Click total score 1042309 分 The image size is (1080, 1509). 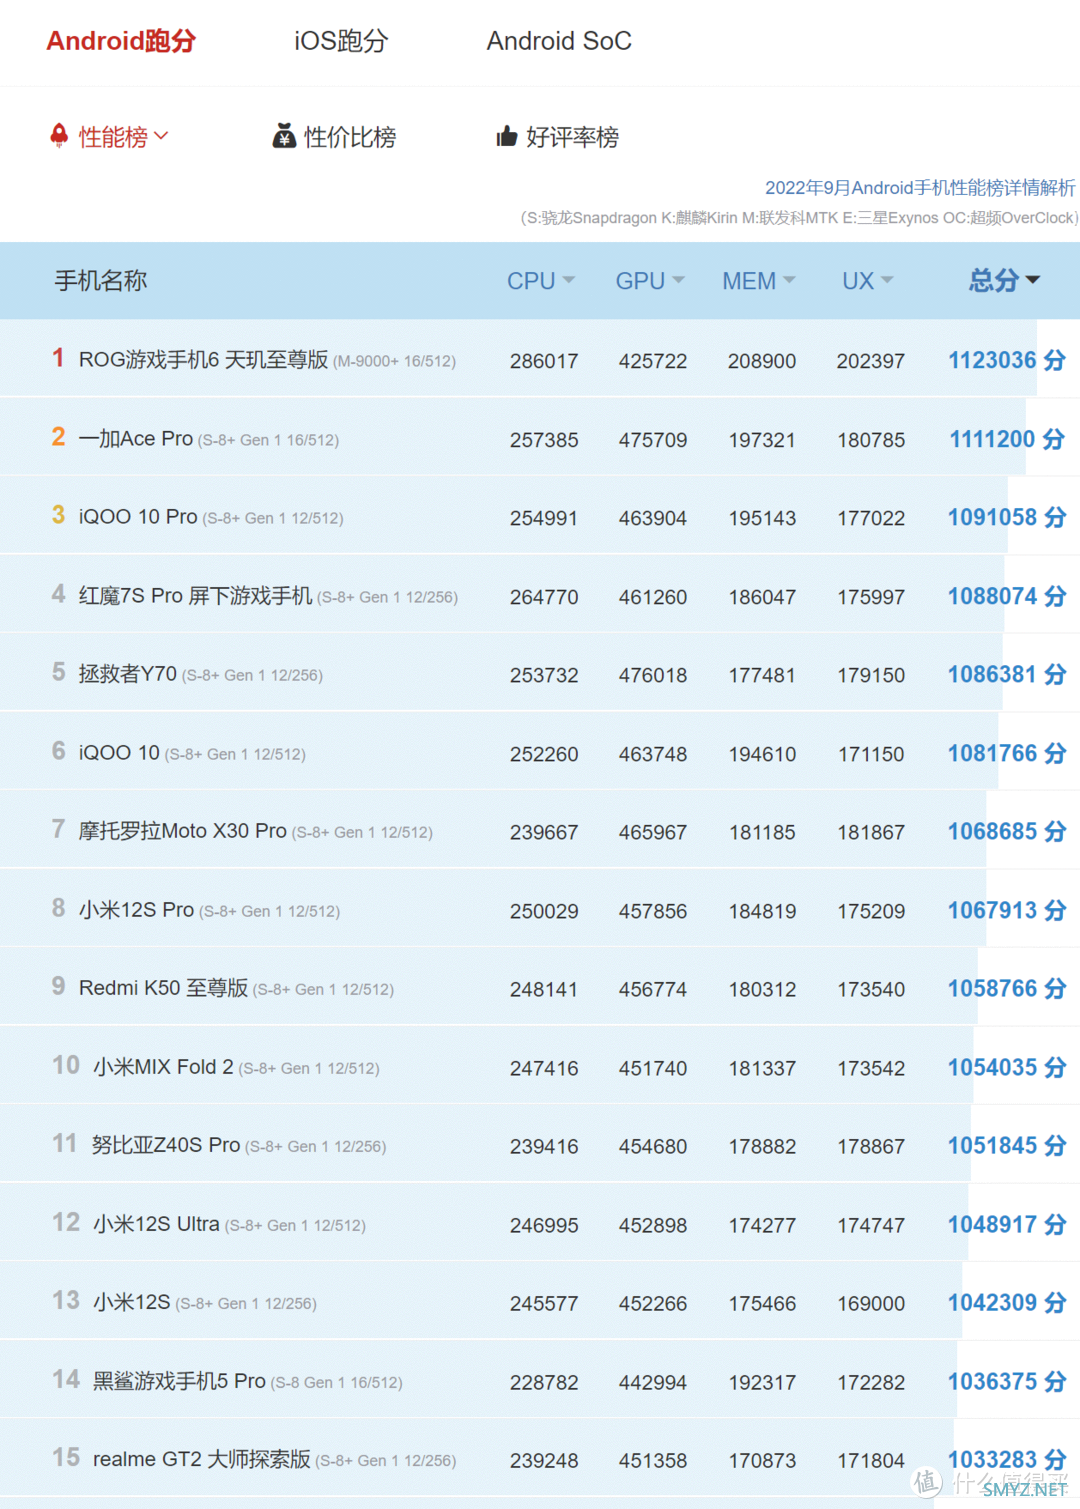click(1007, 1302)
